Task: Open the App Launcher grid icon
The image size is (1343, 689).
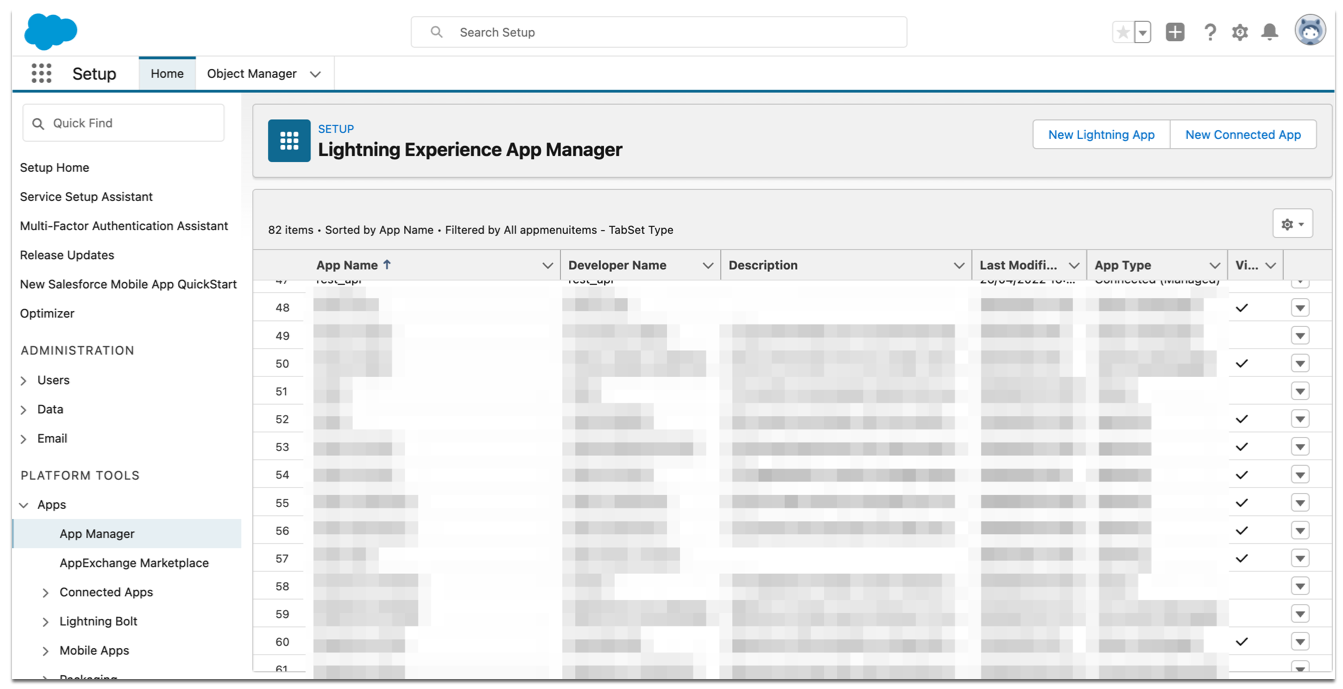Action: tap(41, 74)
